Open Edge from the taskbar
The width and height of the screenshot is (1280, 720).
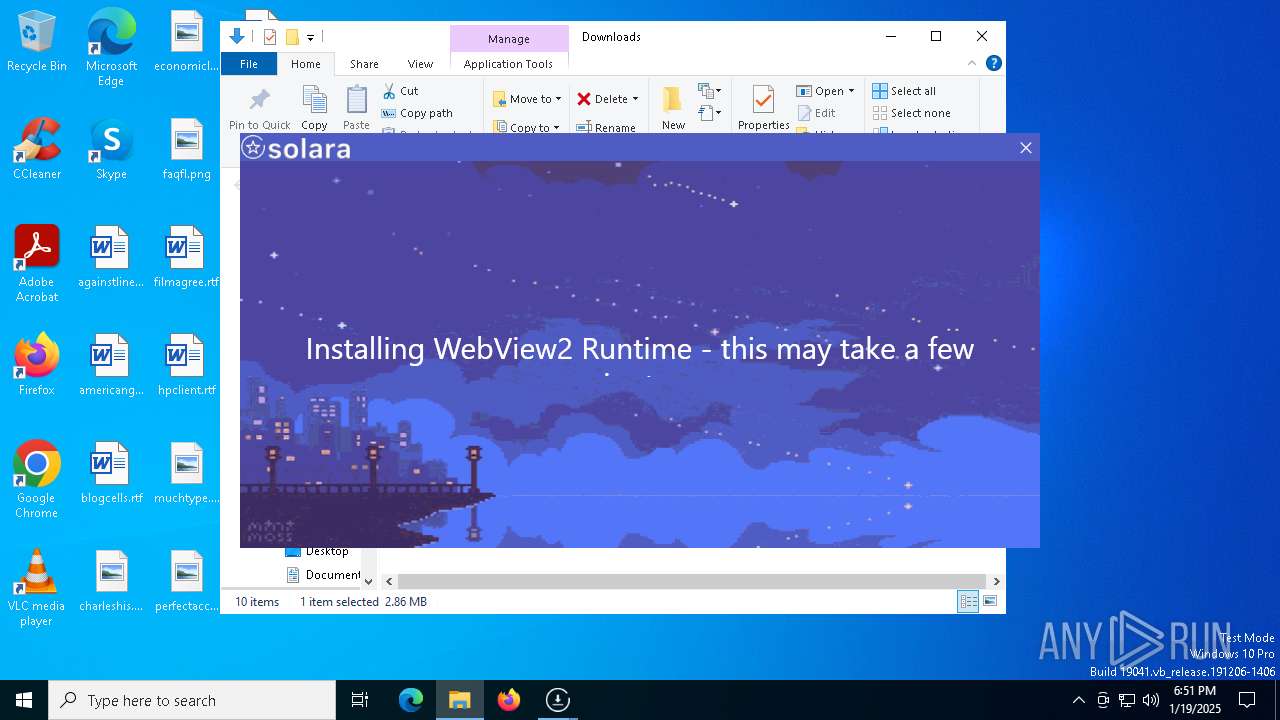(x=411, y=700)
